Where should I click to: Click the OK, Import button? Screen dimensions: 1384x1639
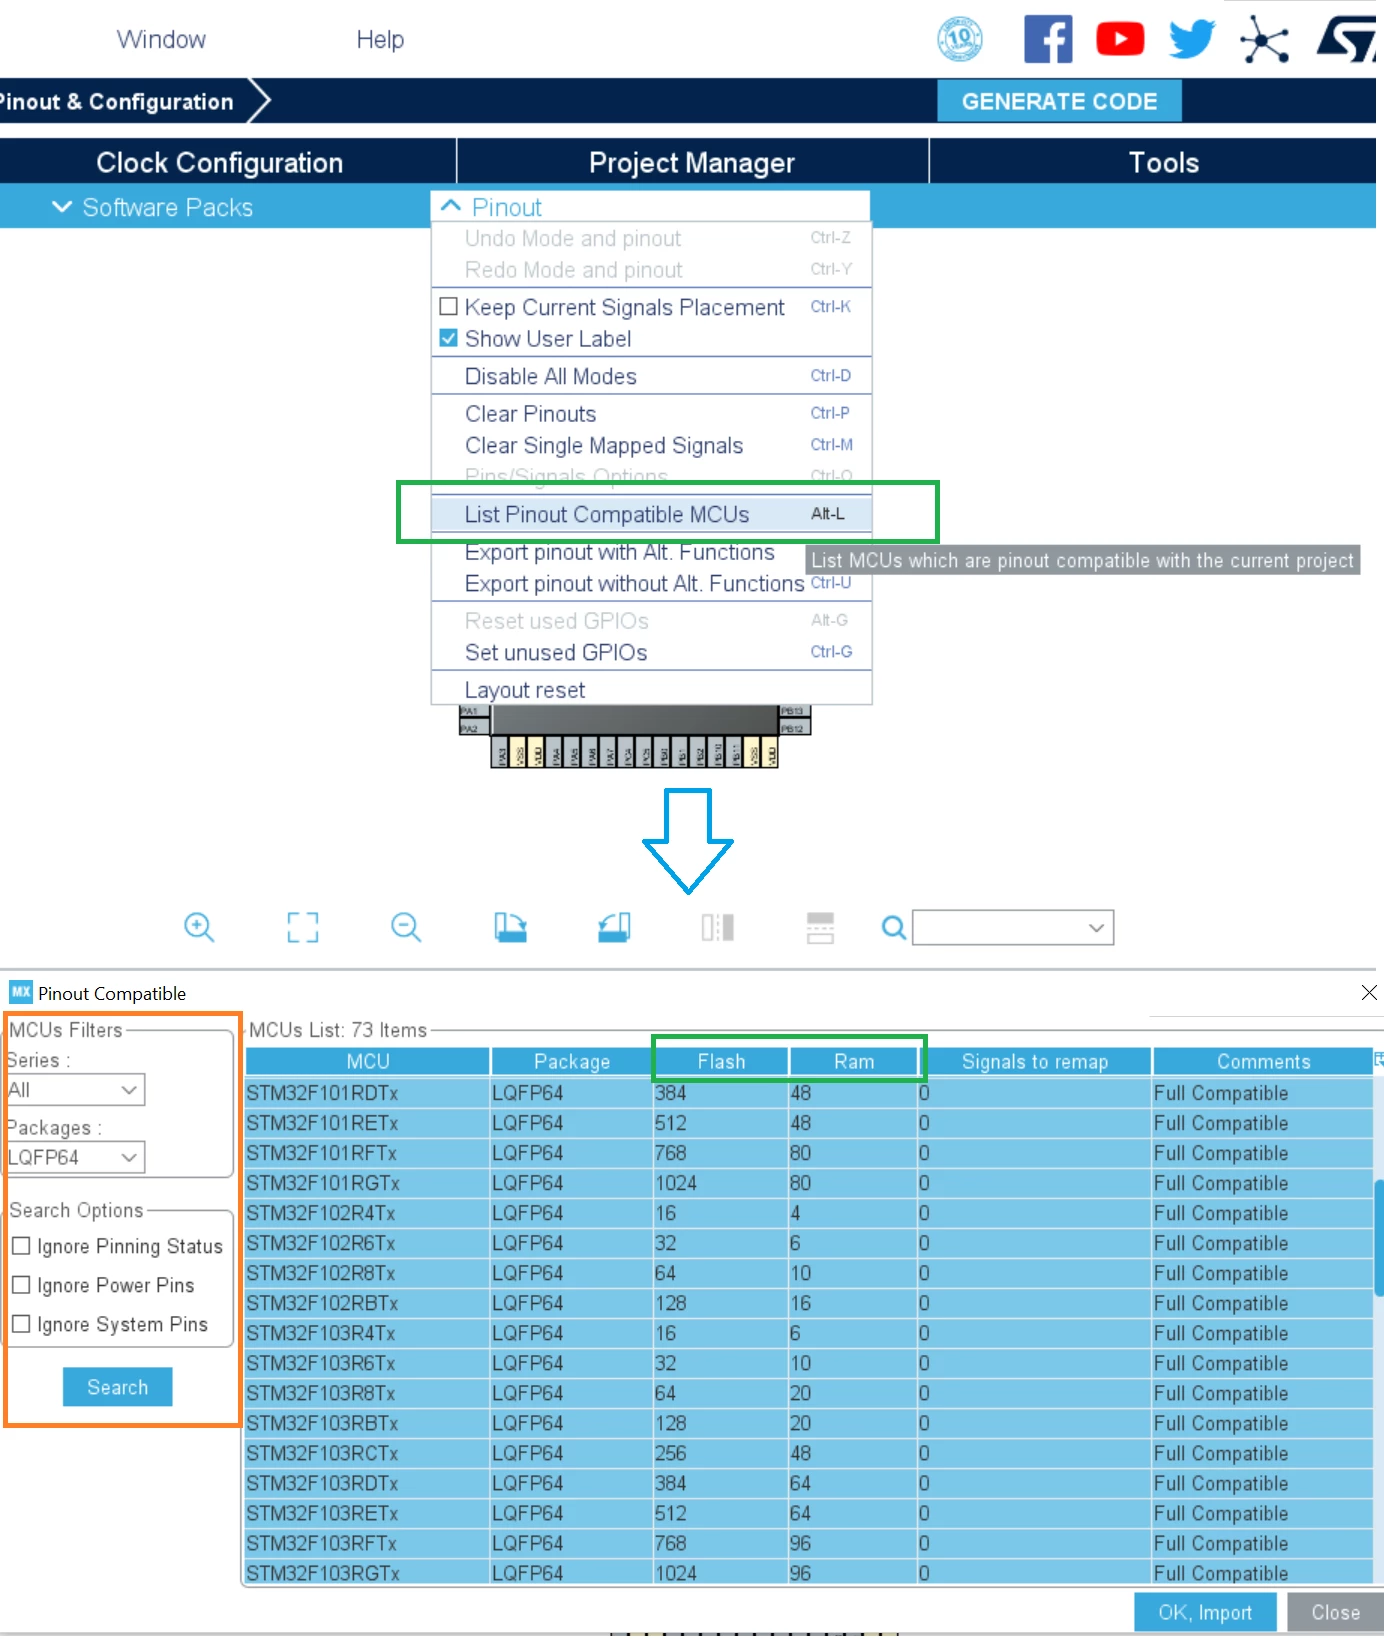(x=1205, y=1612)
